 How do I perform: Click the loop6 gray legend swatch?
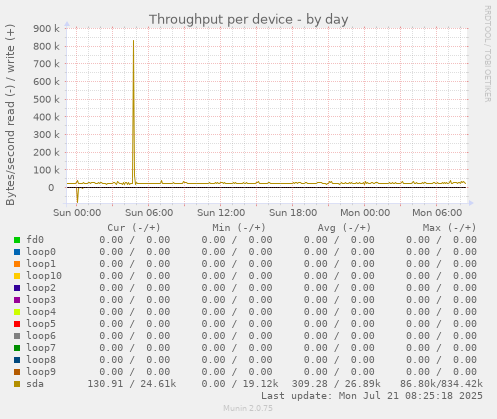[x=17, y=336]
